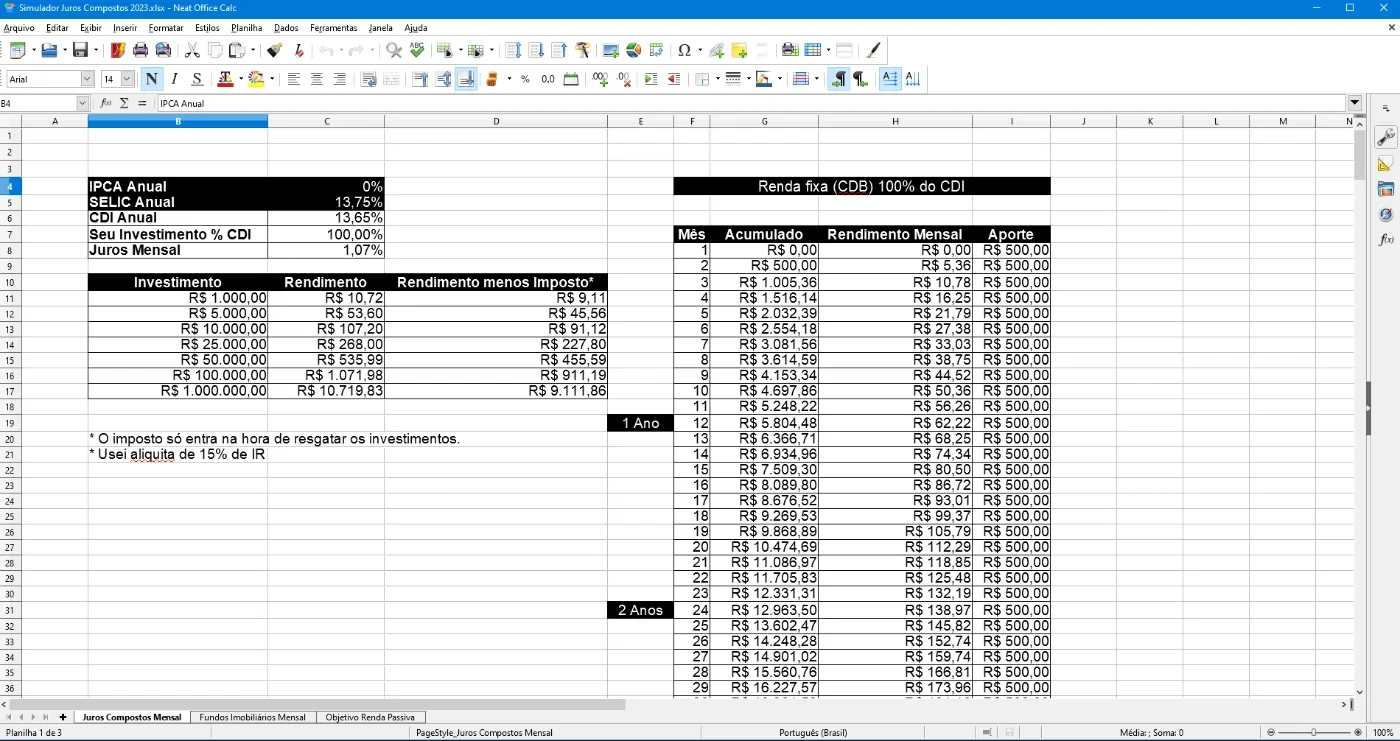Expand the New document dropdown arrow
Image resolution: width=1400 pixels, height=741 pixels.
tap(33, 50)
